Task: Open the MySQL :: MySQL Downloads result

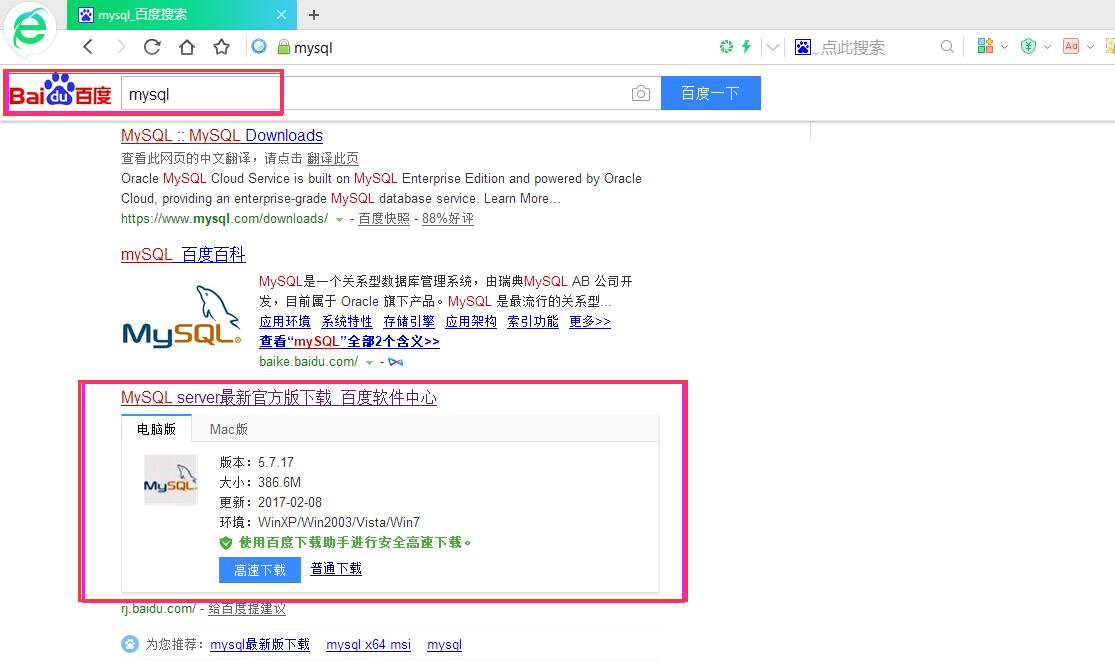Action: click(222, 135)
